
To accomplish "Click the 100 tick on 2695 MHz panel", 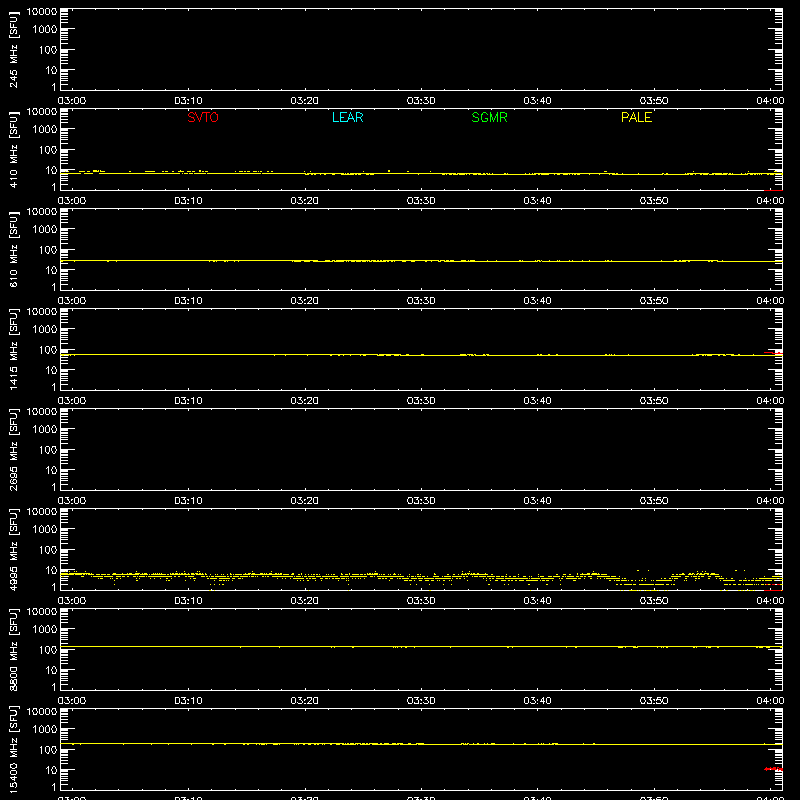I will tap(47, 449).
